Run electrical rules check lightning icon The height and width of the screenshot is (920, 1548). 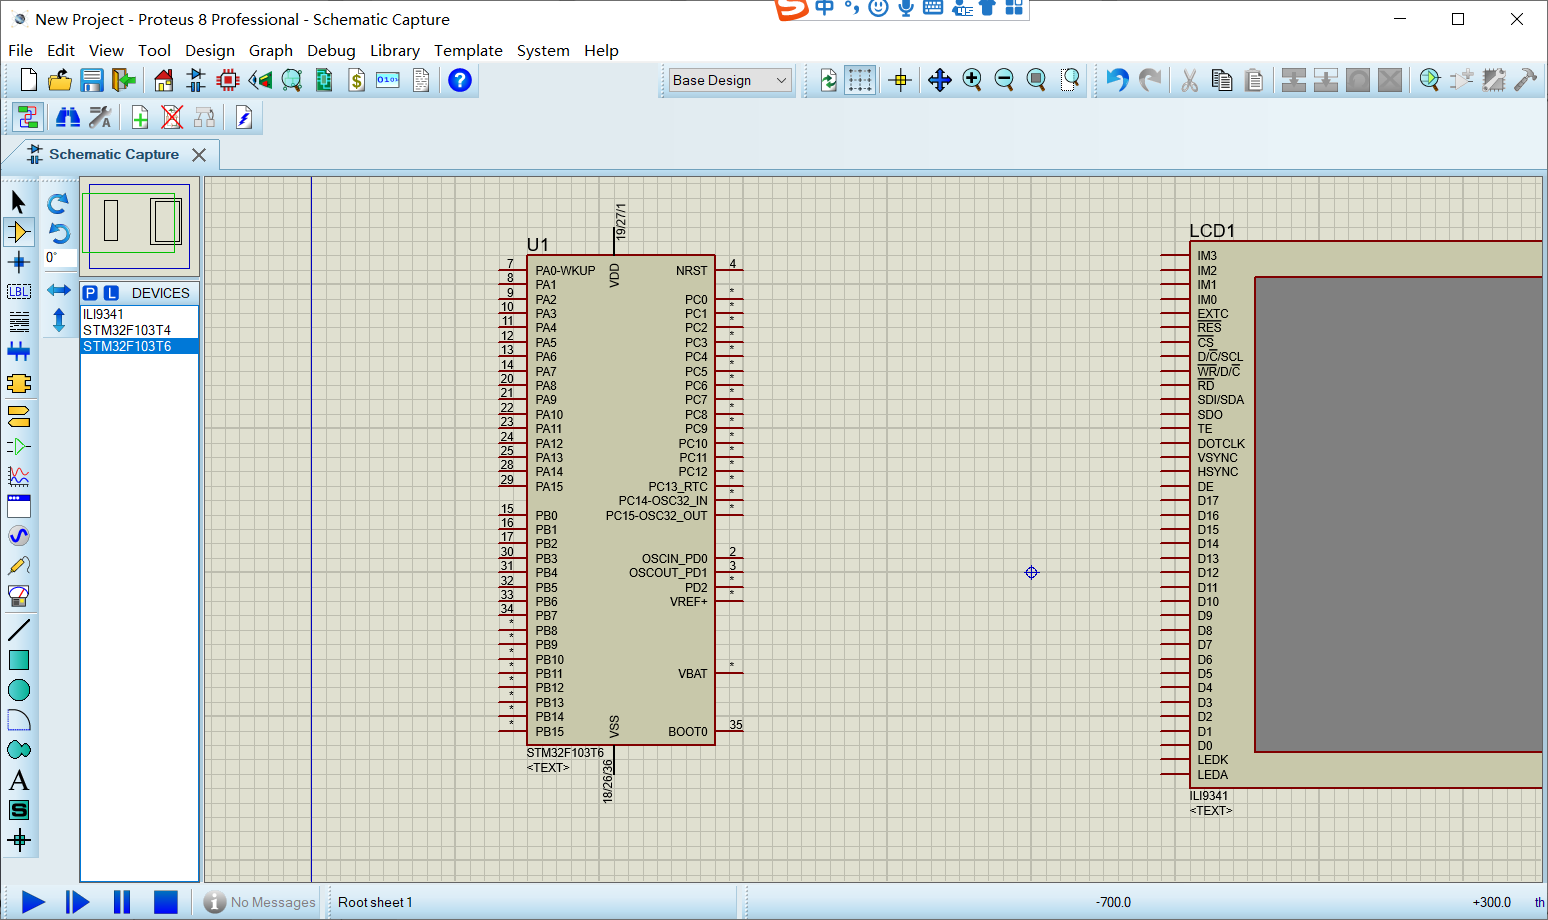click(244, 118)
